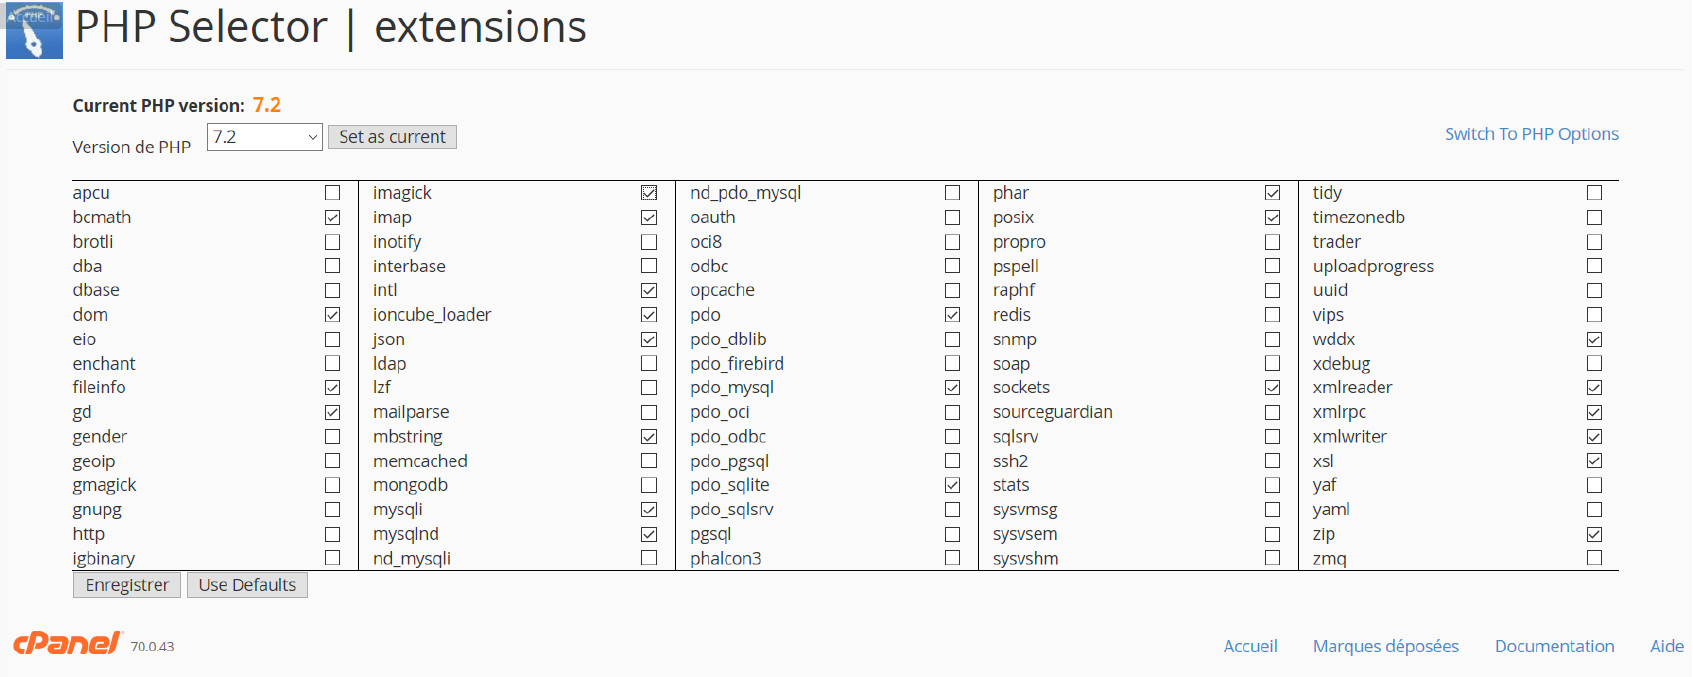
Task: Click the Enregistrer button
Action: tap(127, 585)
